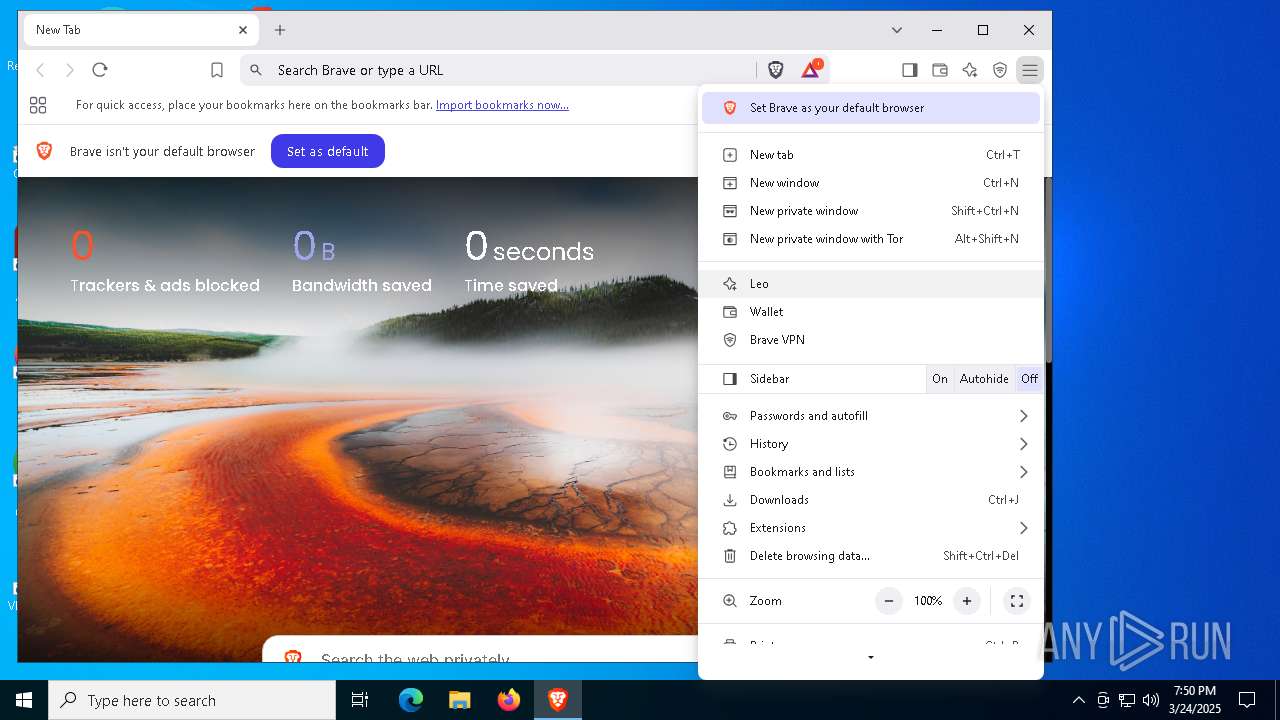
Task: Click the back navigation arrow
Action: click(x=41, y=70)
